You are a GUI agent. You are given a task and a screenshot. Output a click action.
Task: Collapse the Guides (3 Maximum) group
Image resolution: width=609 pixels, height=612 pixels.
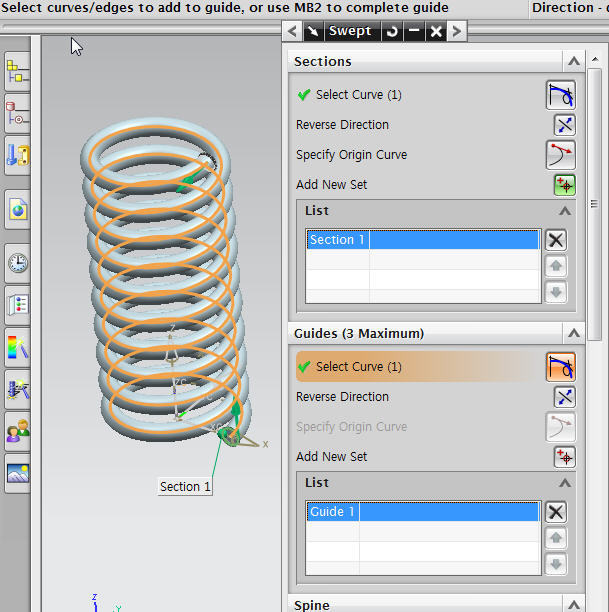573,333
